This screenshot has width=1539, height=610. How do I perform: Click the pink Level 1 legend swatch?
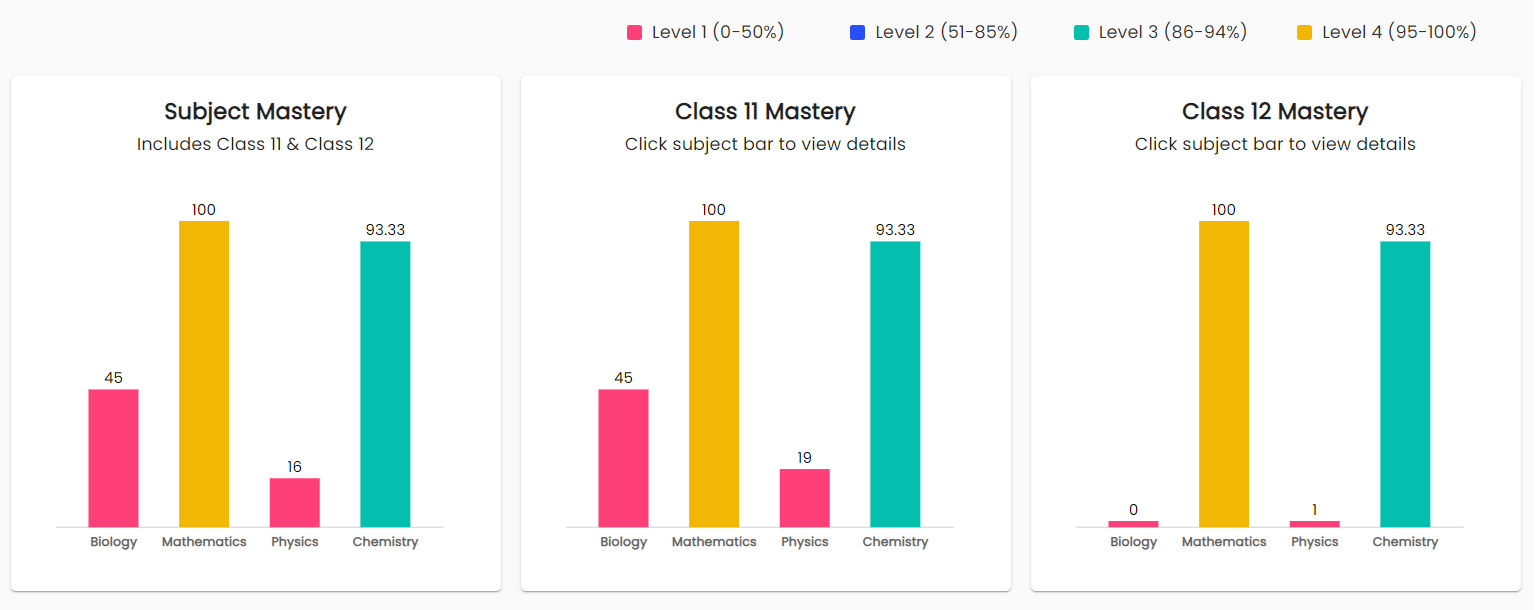634,33
